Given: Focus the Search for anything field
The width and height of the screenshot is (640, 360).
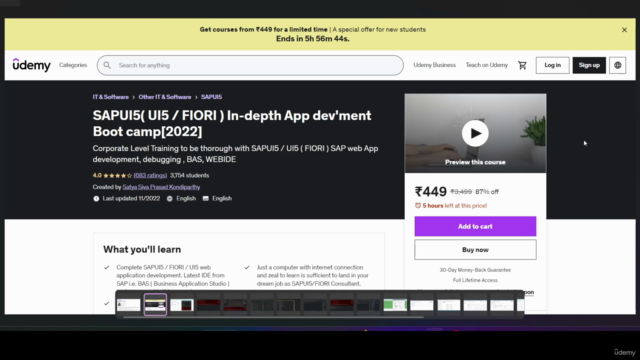Looking at the screenshot, I should [250, 65].
